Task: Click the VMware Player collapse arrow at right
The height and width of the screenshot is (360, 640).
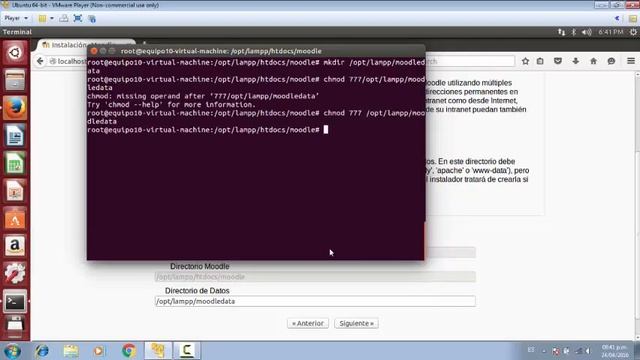Action: click(617, 18)
